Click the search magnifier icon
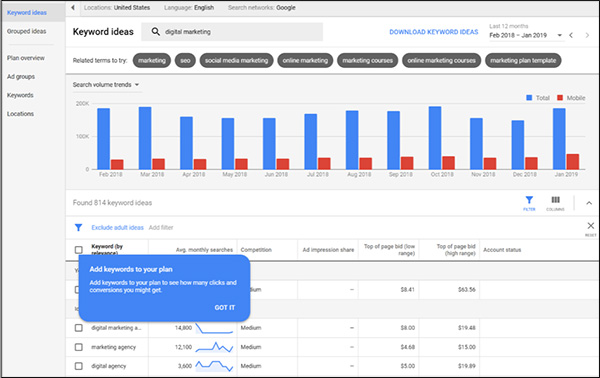The width and height of the screenshot is (600, 378). (x=155, y=32)
